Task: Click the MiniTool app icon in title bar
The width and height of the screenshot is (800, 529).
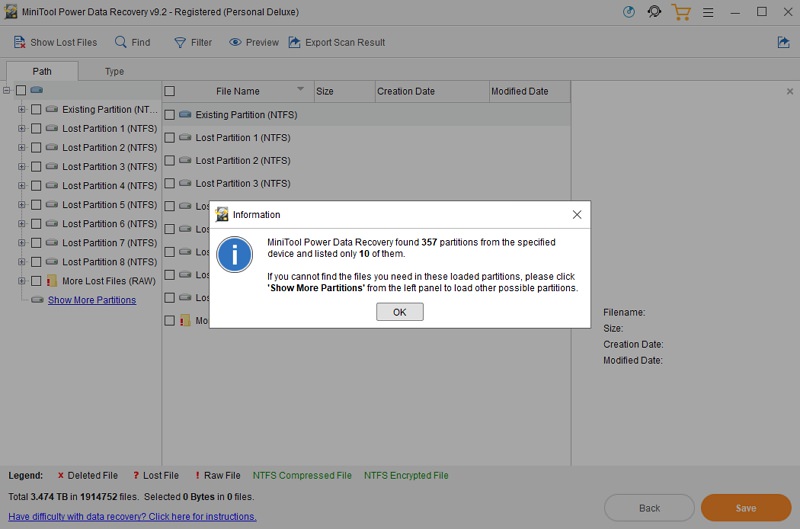Action: tap(10, 12)
